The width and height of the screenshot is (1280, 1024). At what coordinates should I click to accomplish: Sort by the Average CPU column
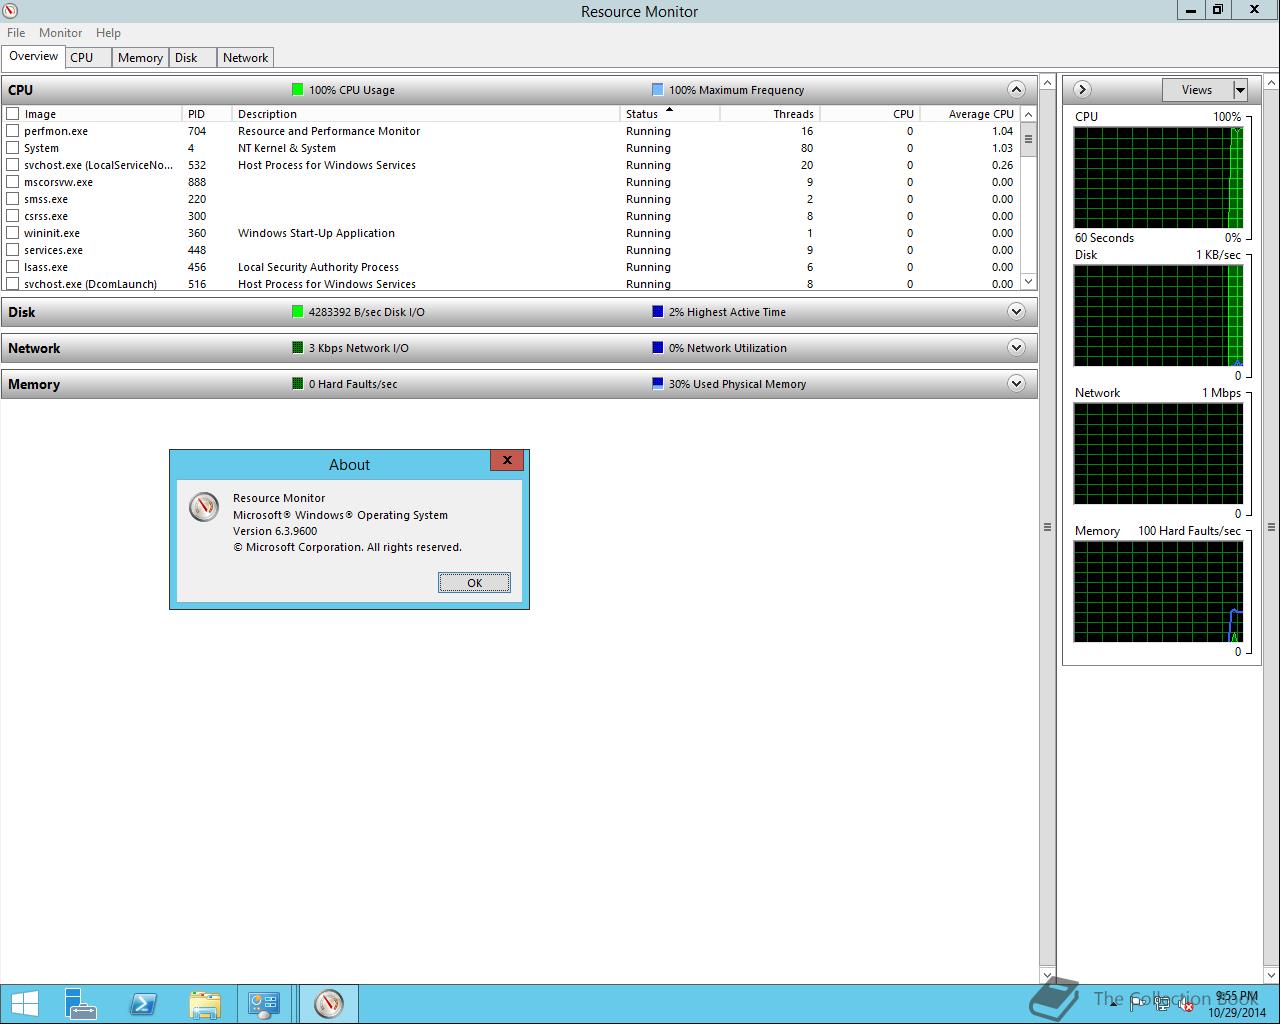(969, 114)
